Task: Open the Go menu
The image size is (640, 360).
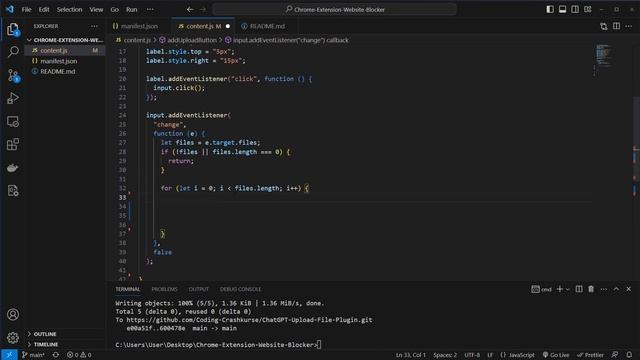Action: 115,9
